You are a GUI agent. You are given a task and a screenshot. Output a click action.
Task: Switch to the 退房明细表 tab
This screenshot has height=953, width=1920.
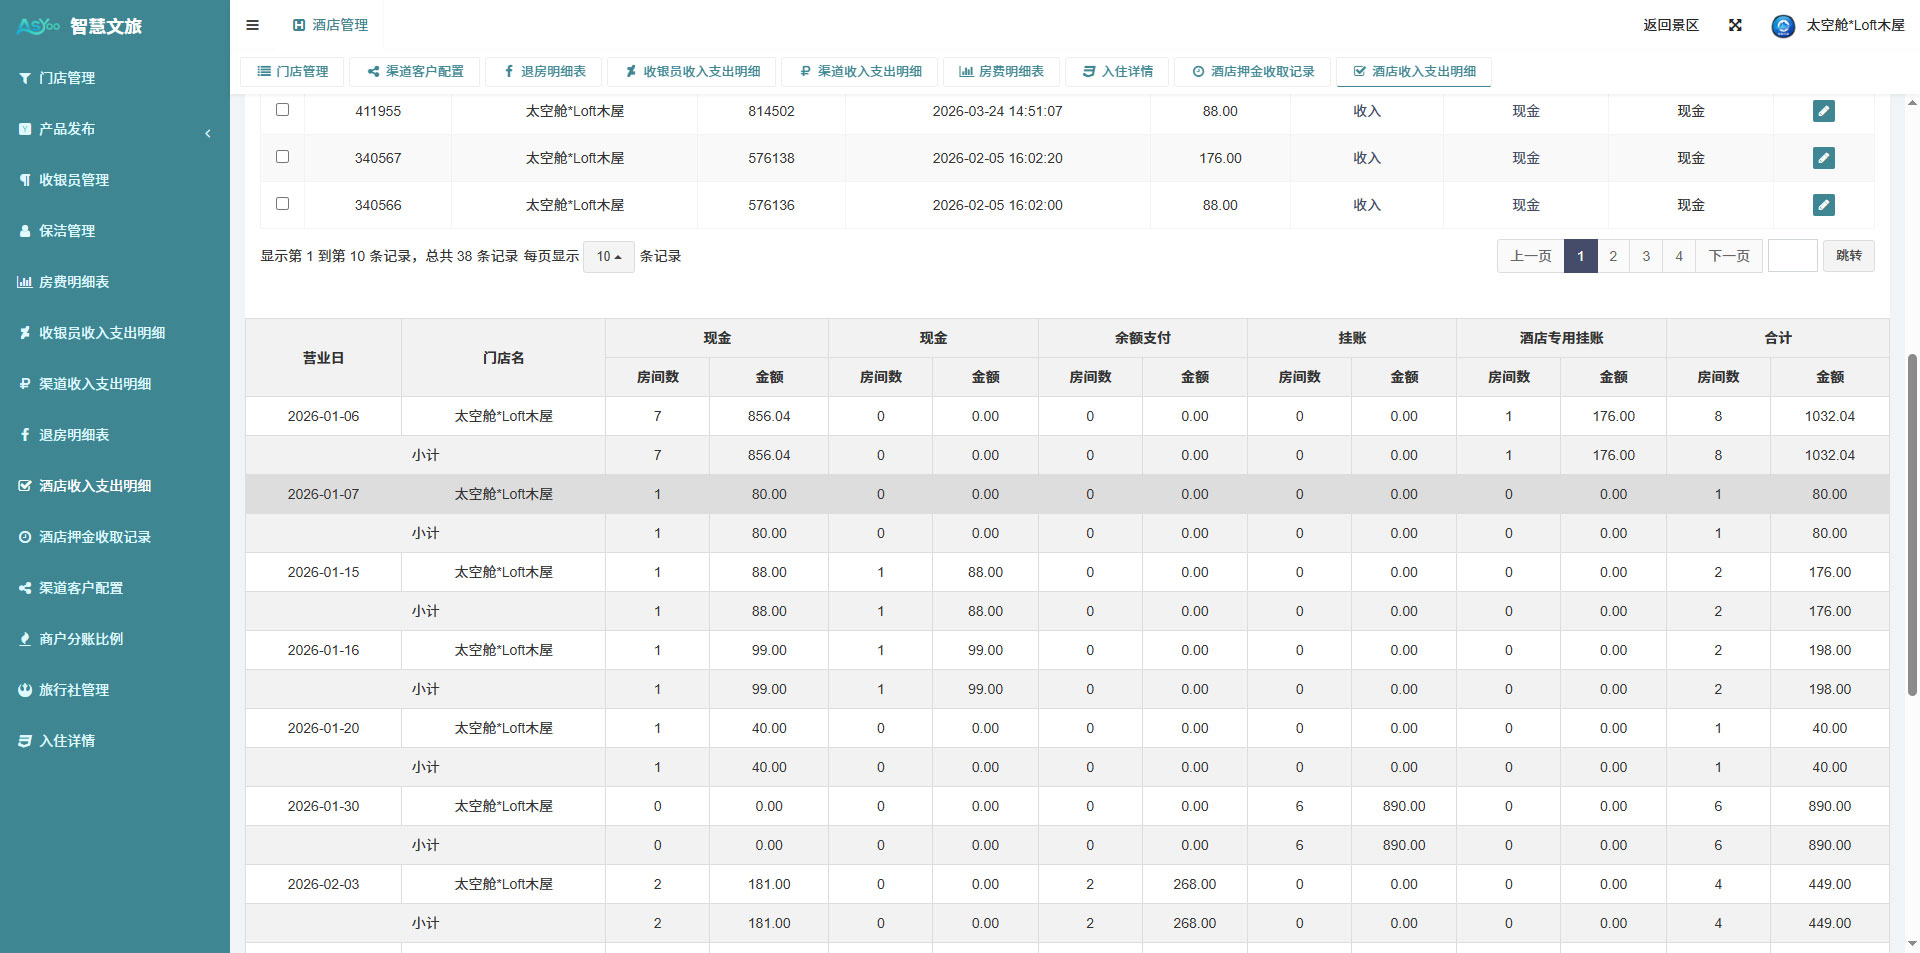point(544,72)
